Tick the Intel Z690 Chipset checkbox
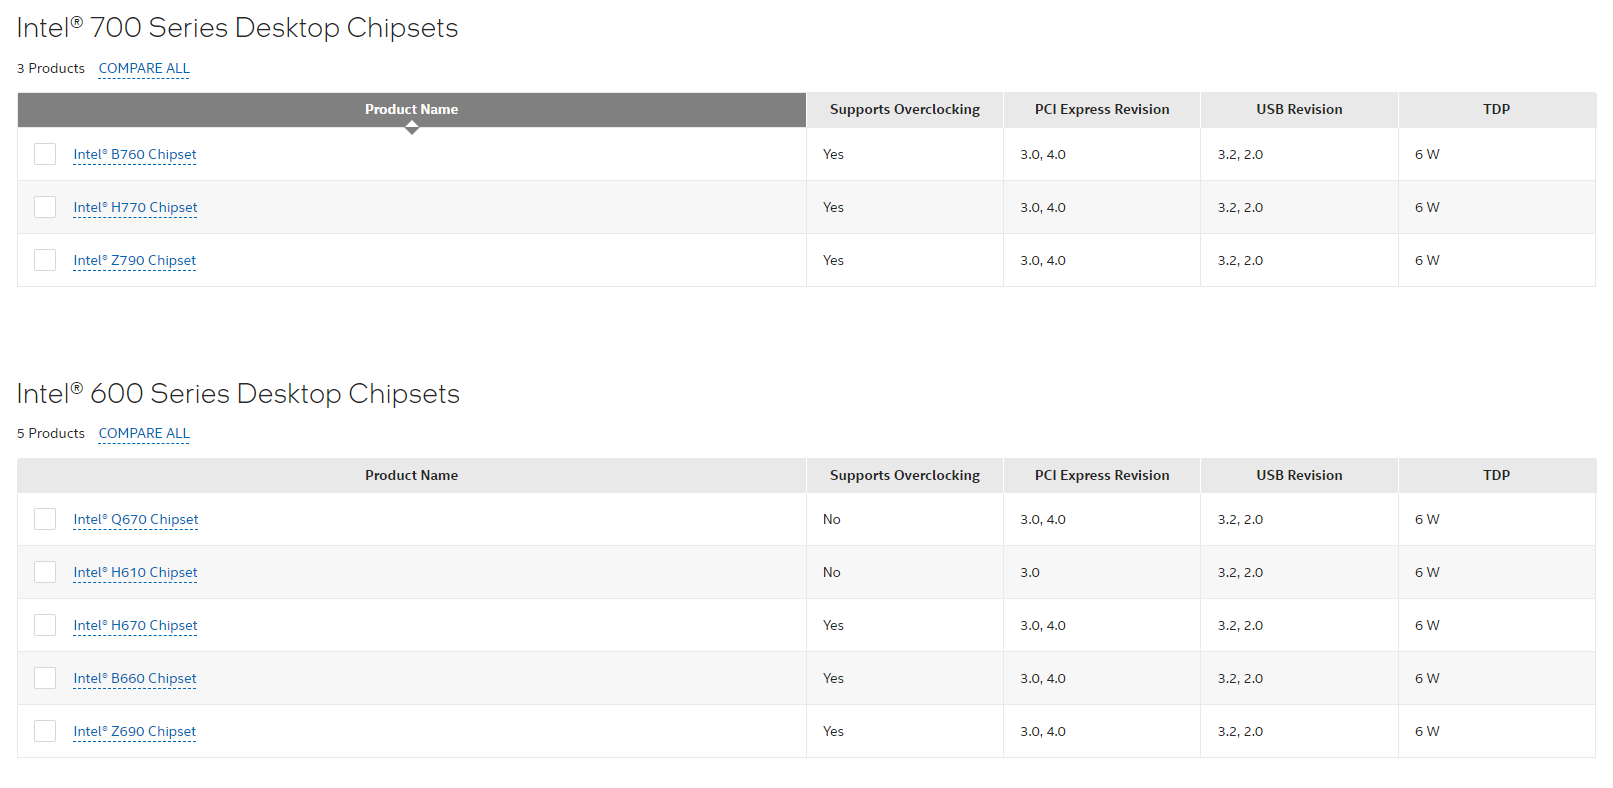Screen dimensions: 1613x788 point(45,731)
